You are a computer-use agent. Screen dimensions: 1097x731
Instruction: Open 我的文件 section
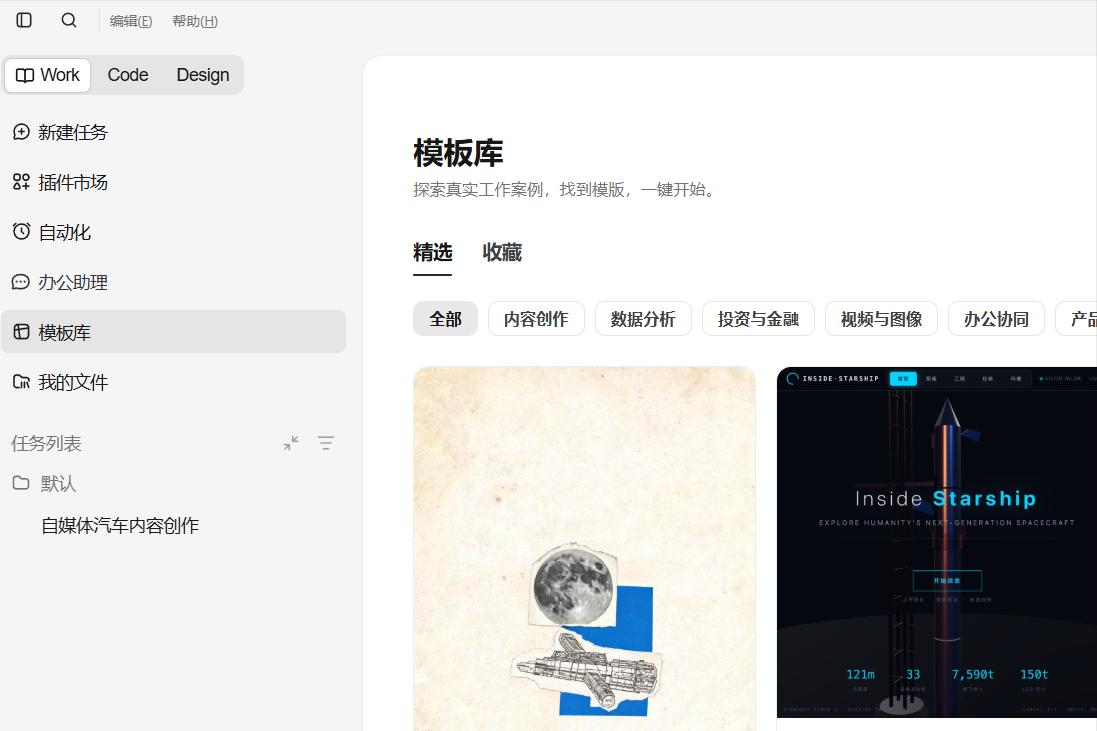(174, 382)
